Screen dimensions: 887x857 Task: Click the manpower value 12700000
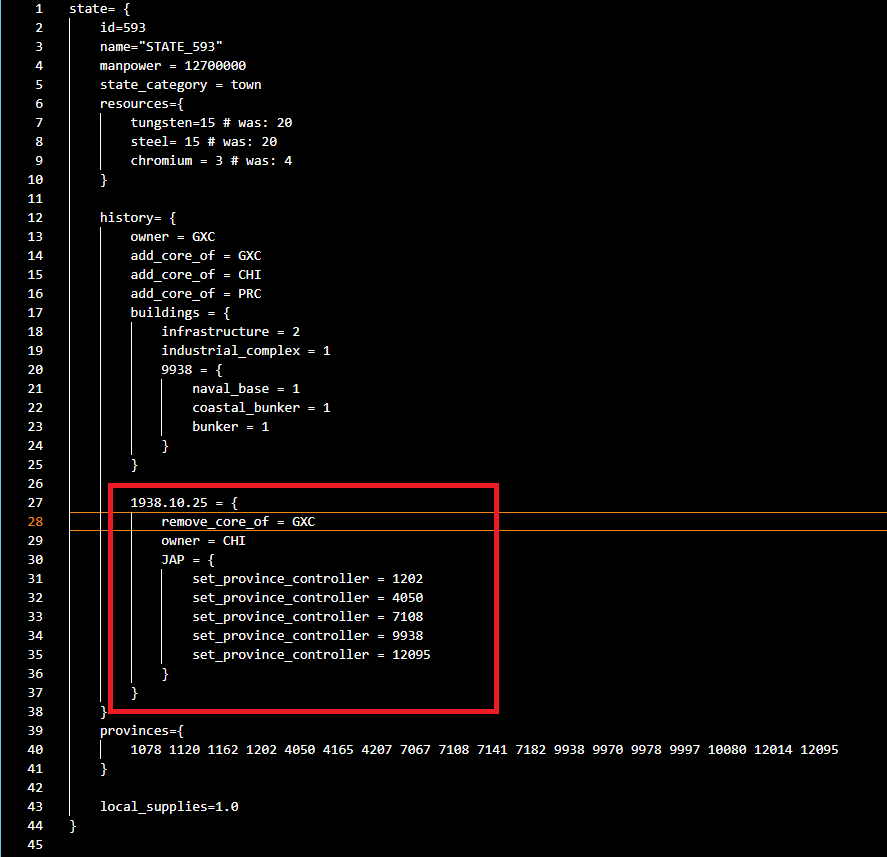click(215, 65)
